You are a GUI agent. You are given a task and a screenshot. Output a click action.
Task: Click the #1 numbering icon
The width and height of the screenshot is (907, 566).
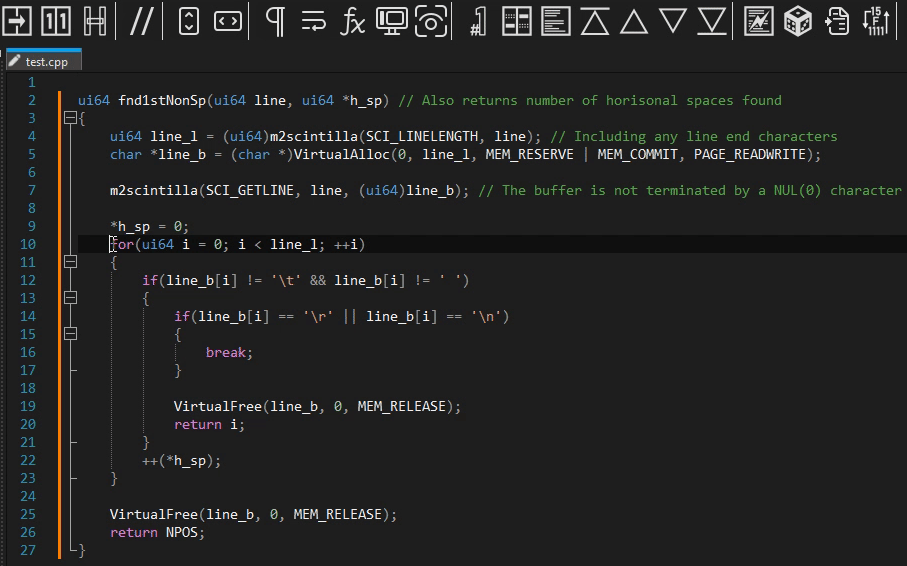478,21
